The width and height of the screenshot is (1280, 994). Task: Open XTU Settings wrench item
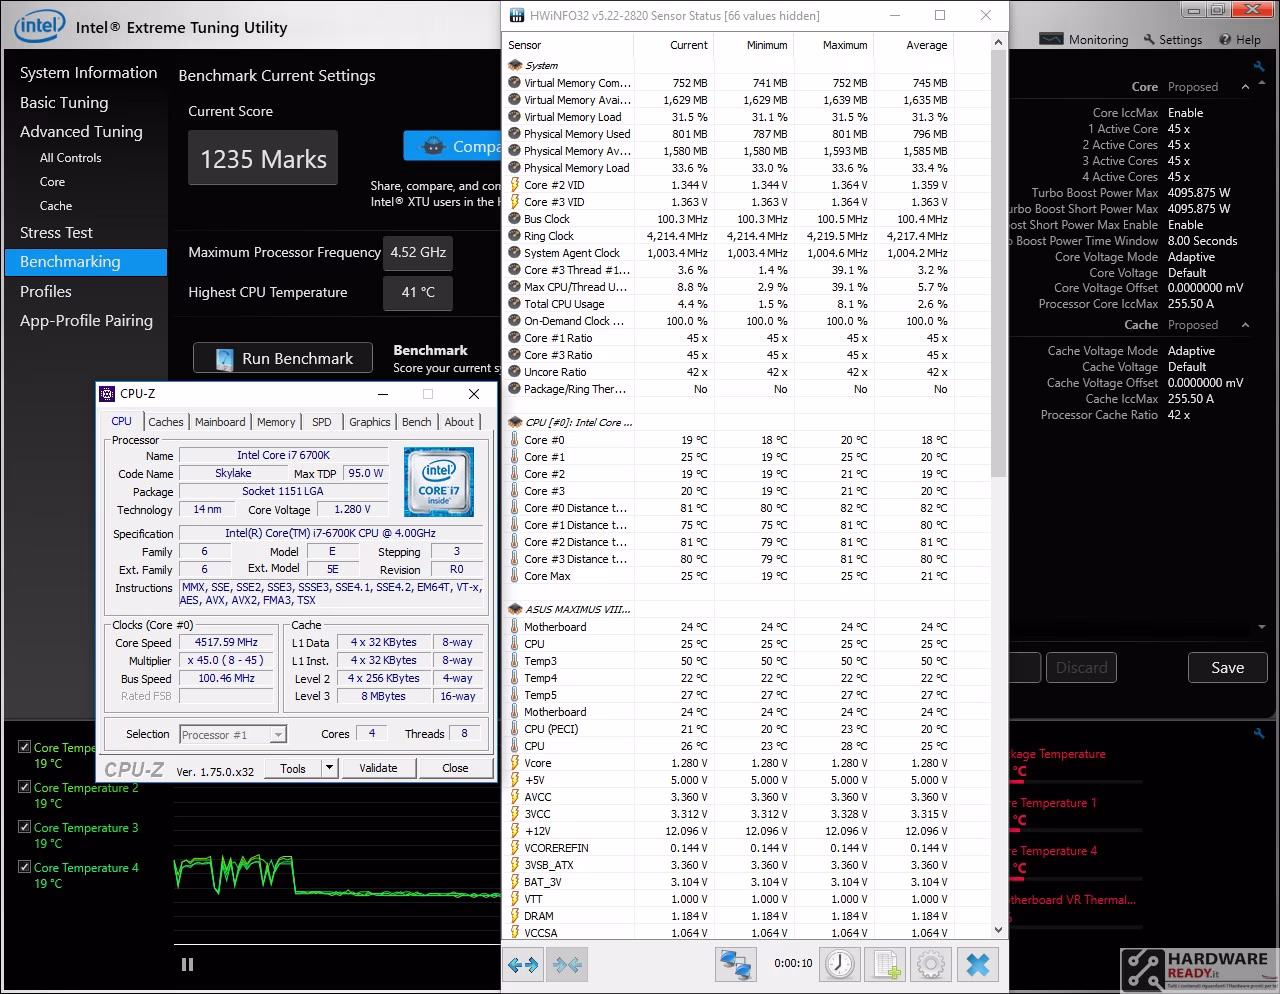tap(1173, 40)
